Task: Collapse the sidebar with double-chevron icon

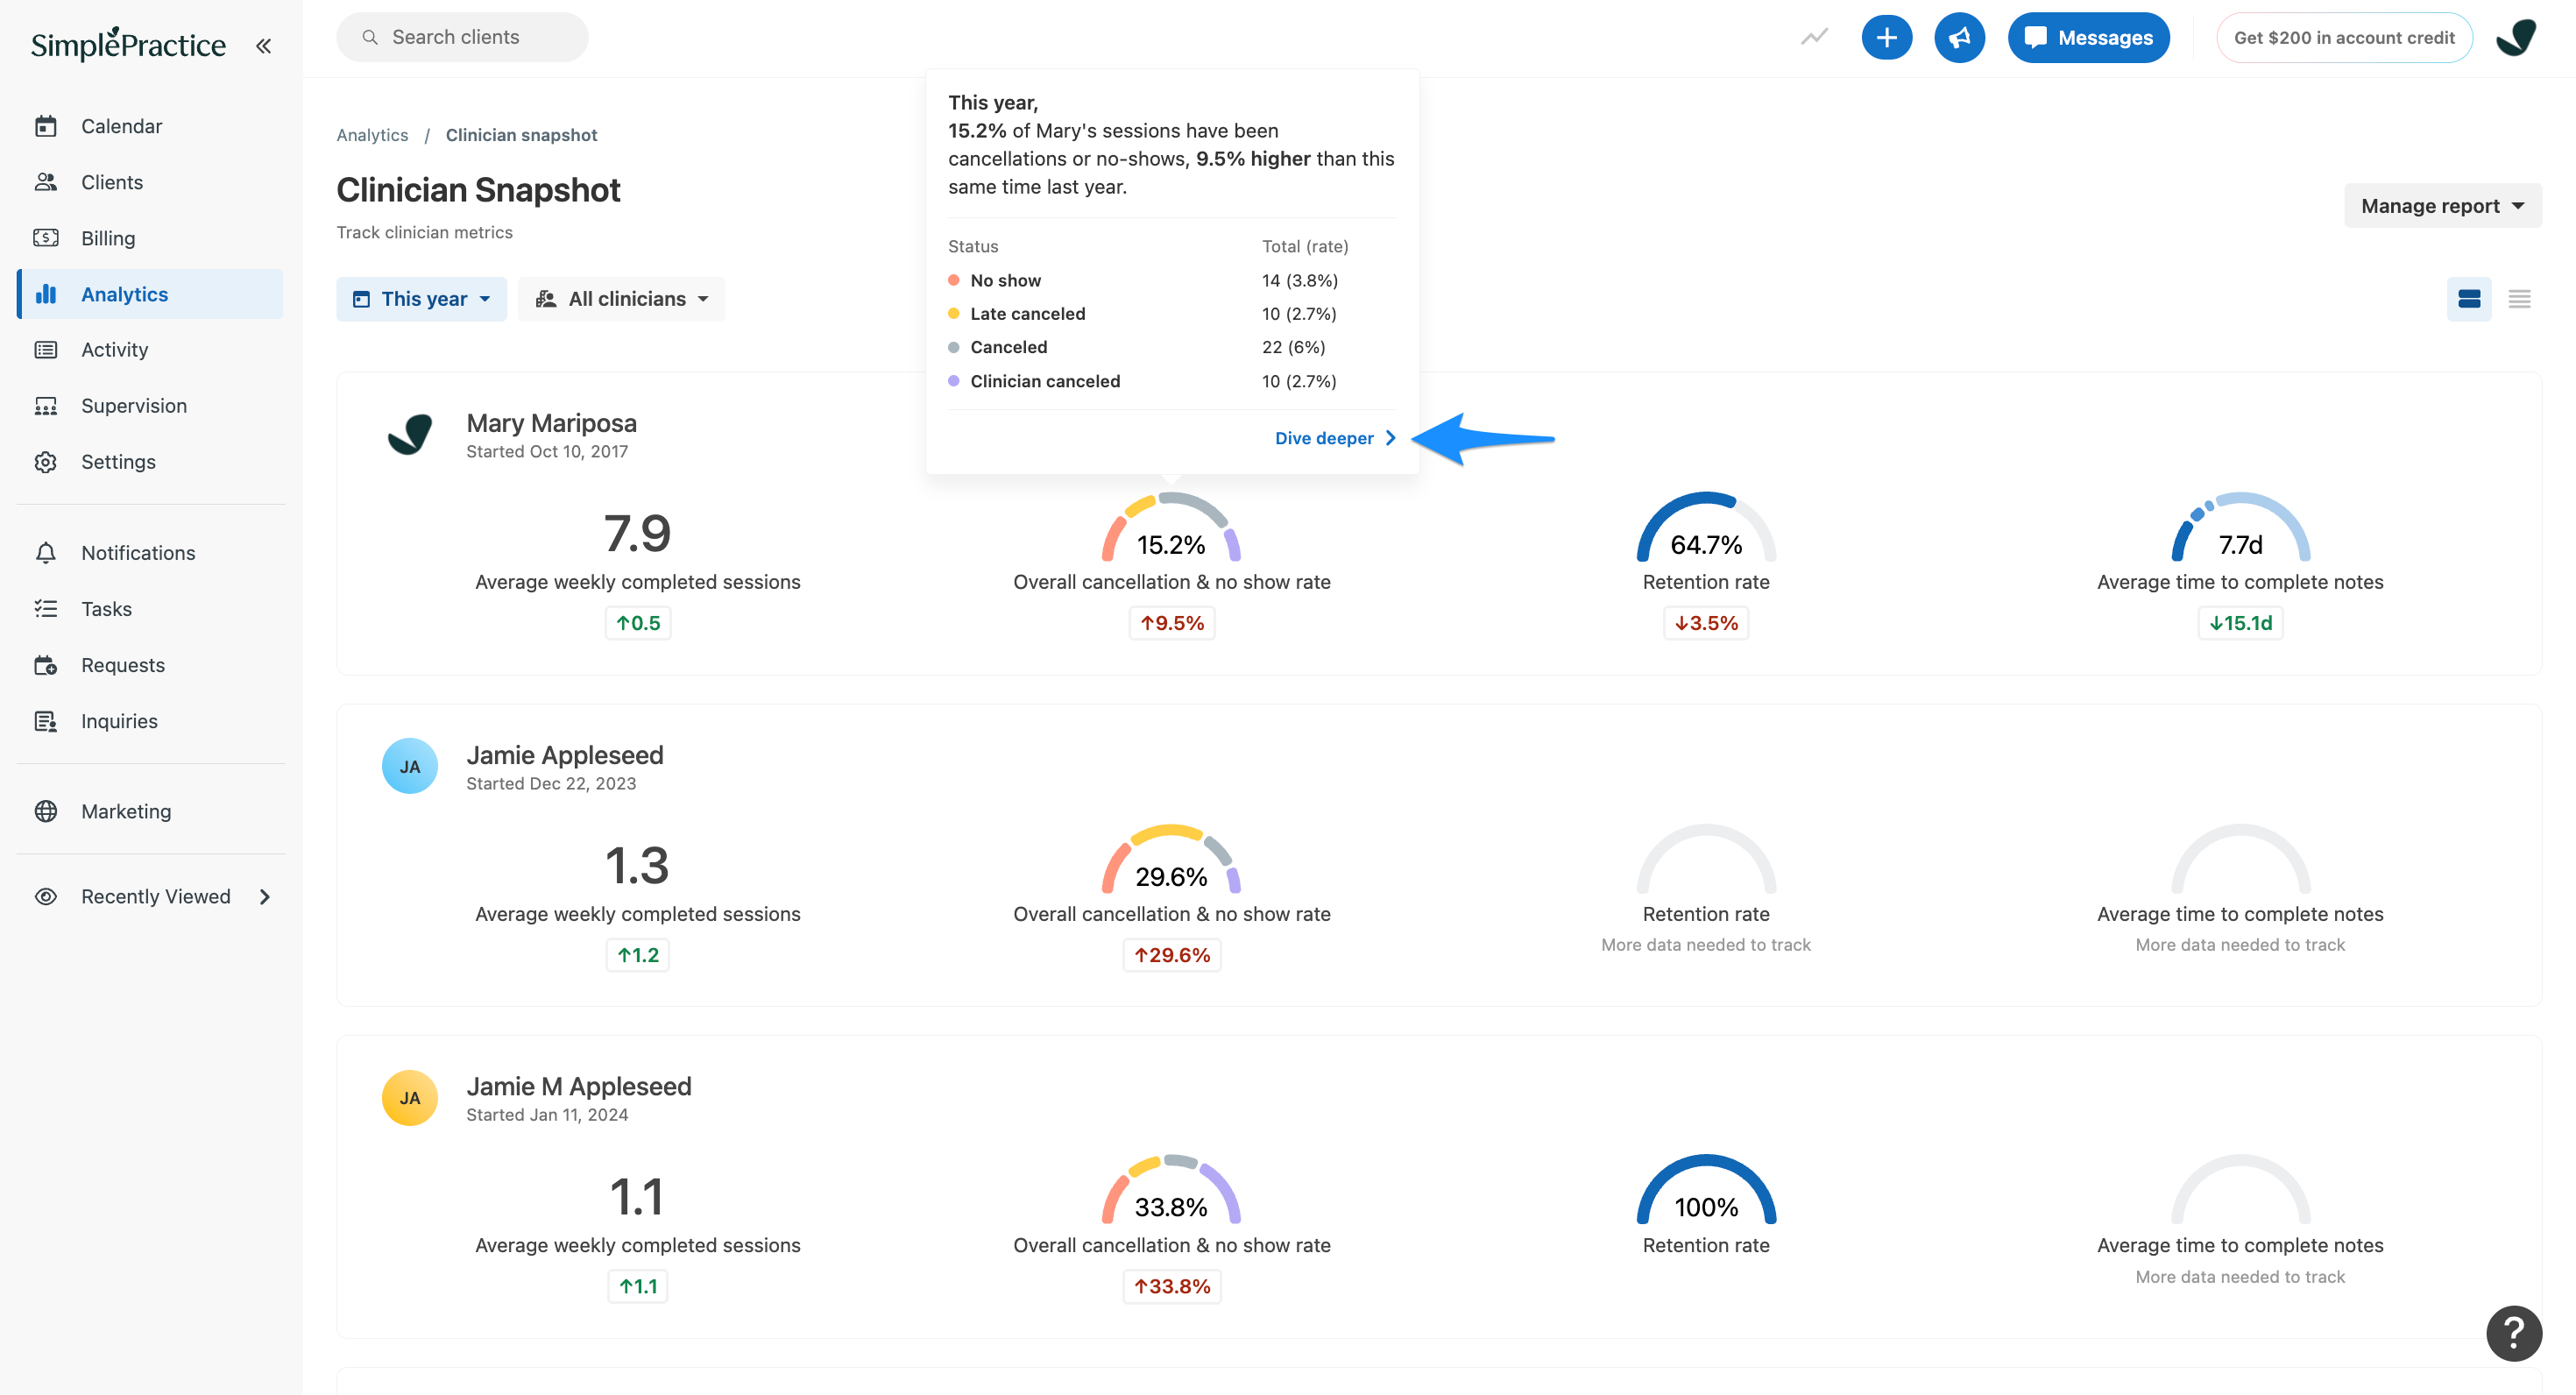Action: [263, 45]
